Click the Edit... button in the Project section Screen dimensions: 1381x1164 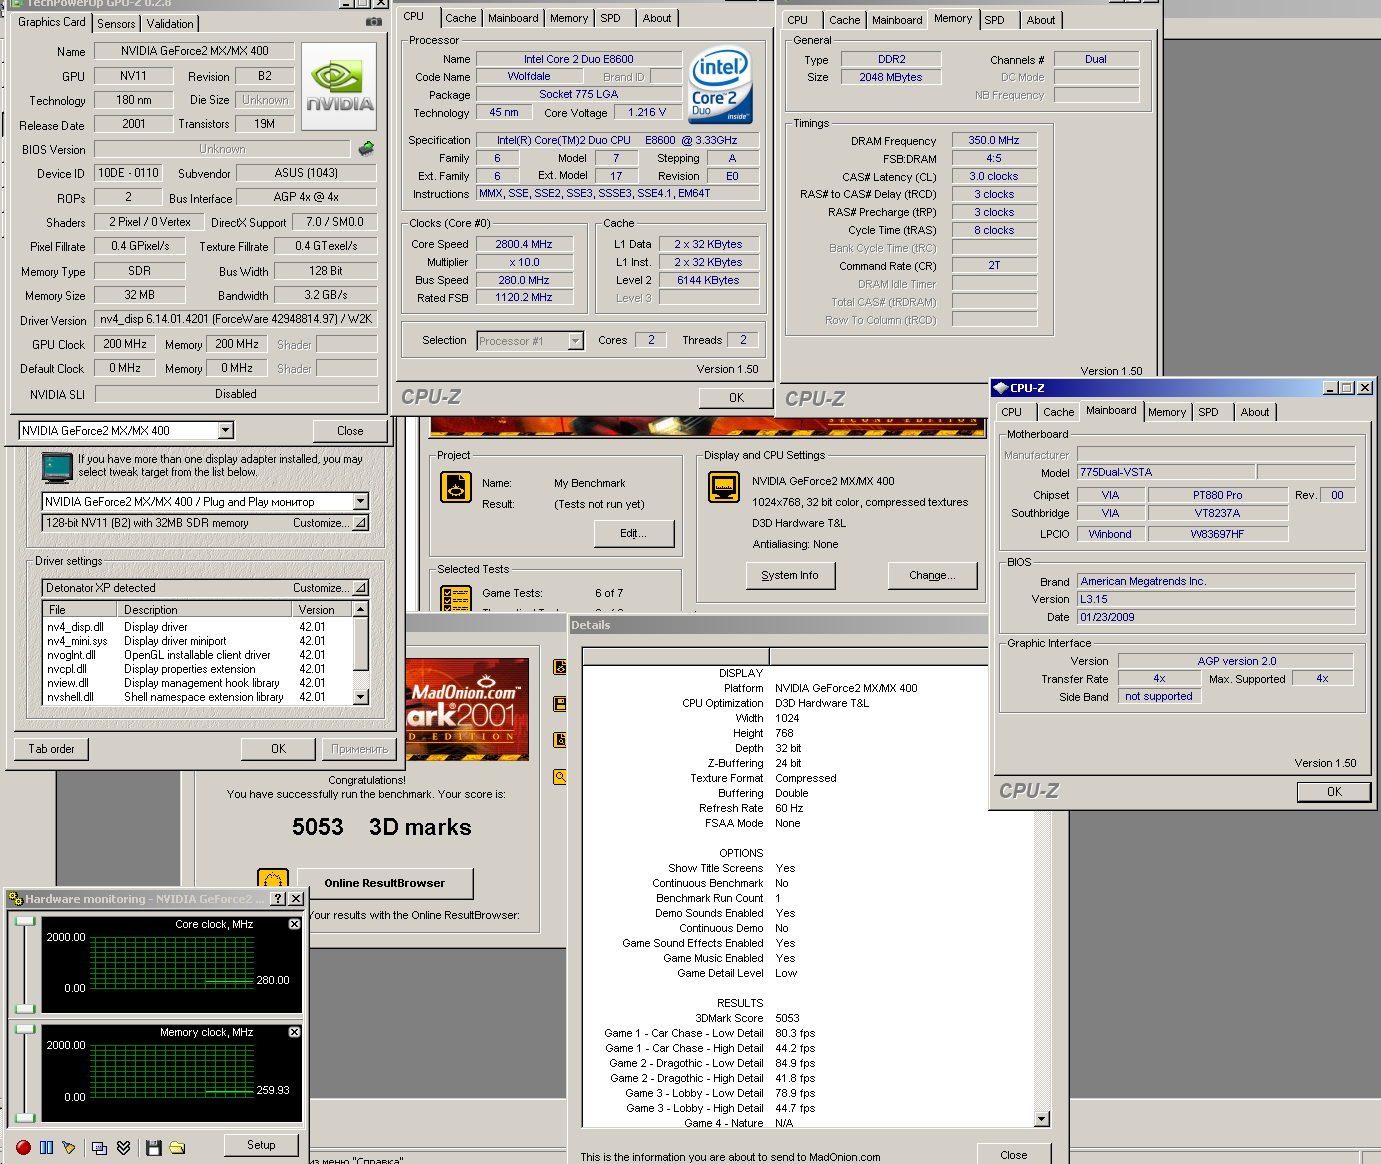pyautogui.click(x=633, y=533)
